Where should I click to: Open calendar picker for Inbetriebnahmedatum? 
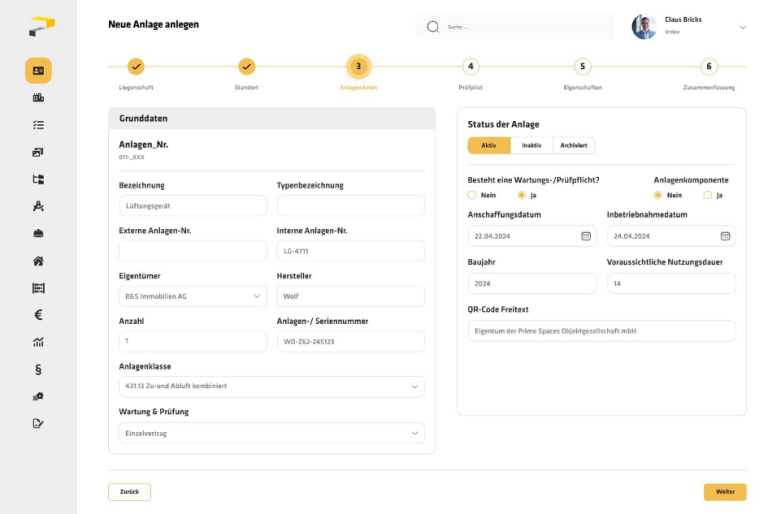(725, 236)
